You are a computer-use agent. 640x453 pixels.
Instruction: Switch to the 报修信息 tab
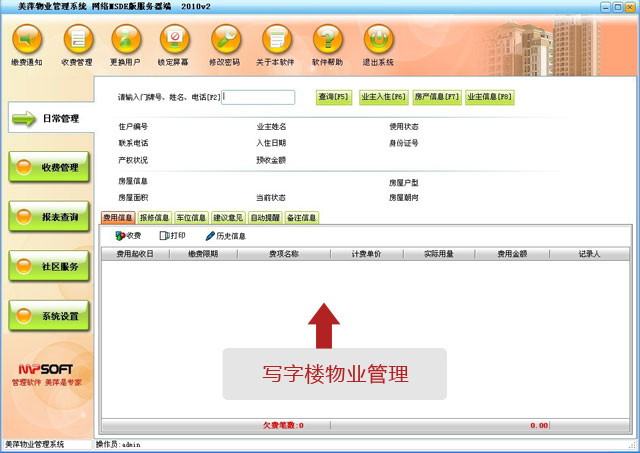tap(154, 218)
